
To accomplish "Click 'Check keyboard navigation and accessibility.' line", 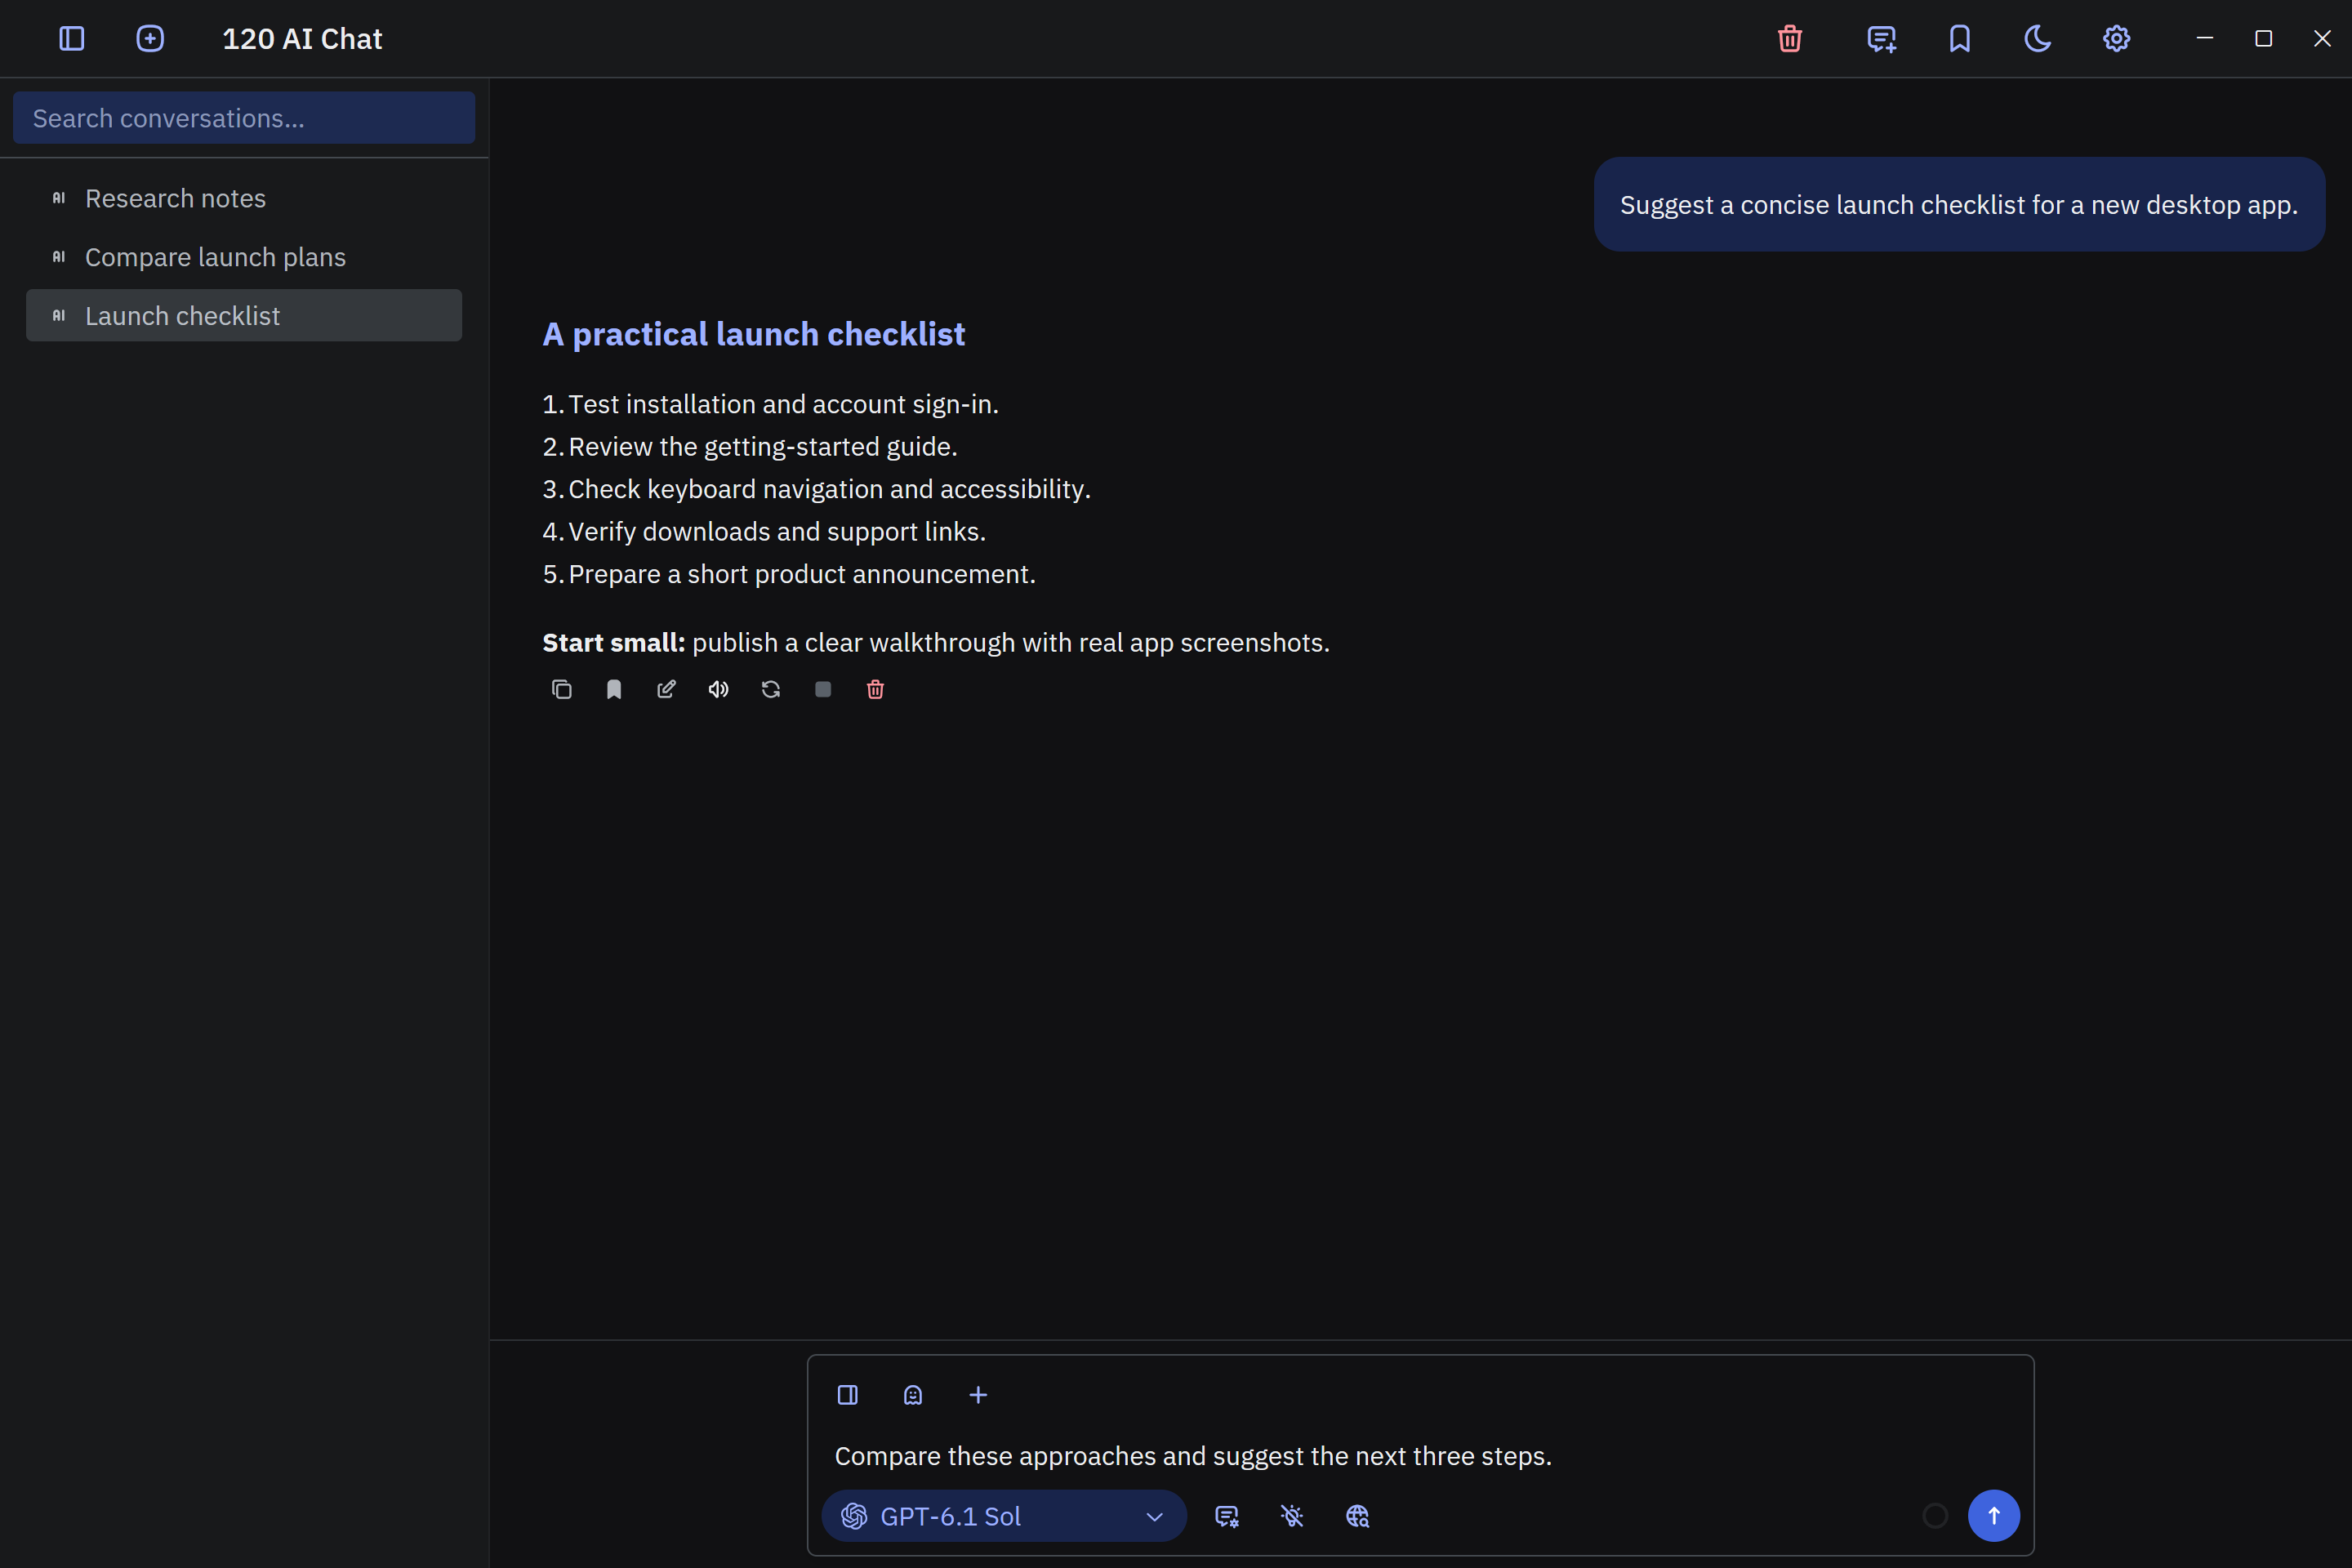I will (x=829, y=489).
